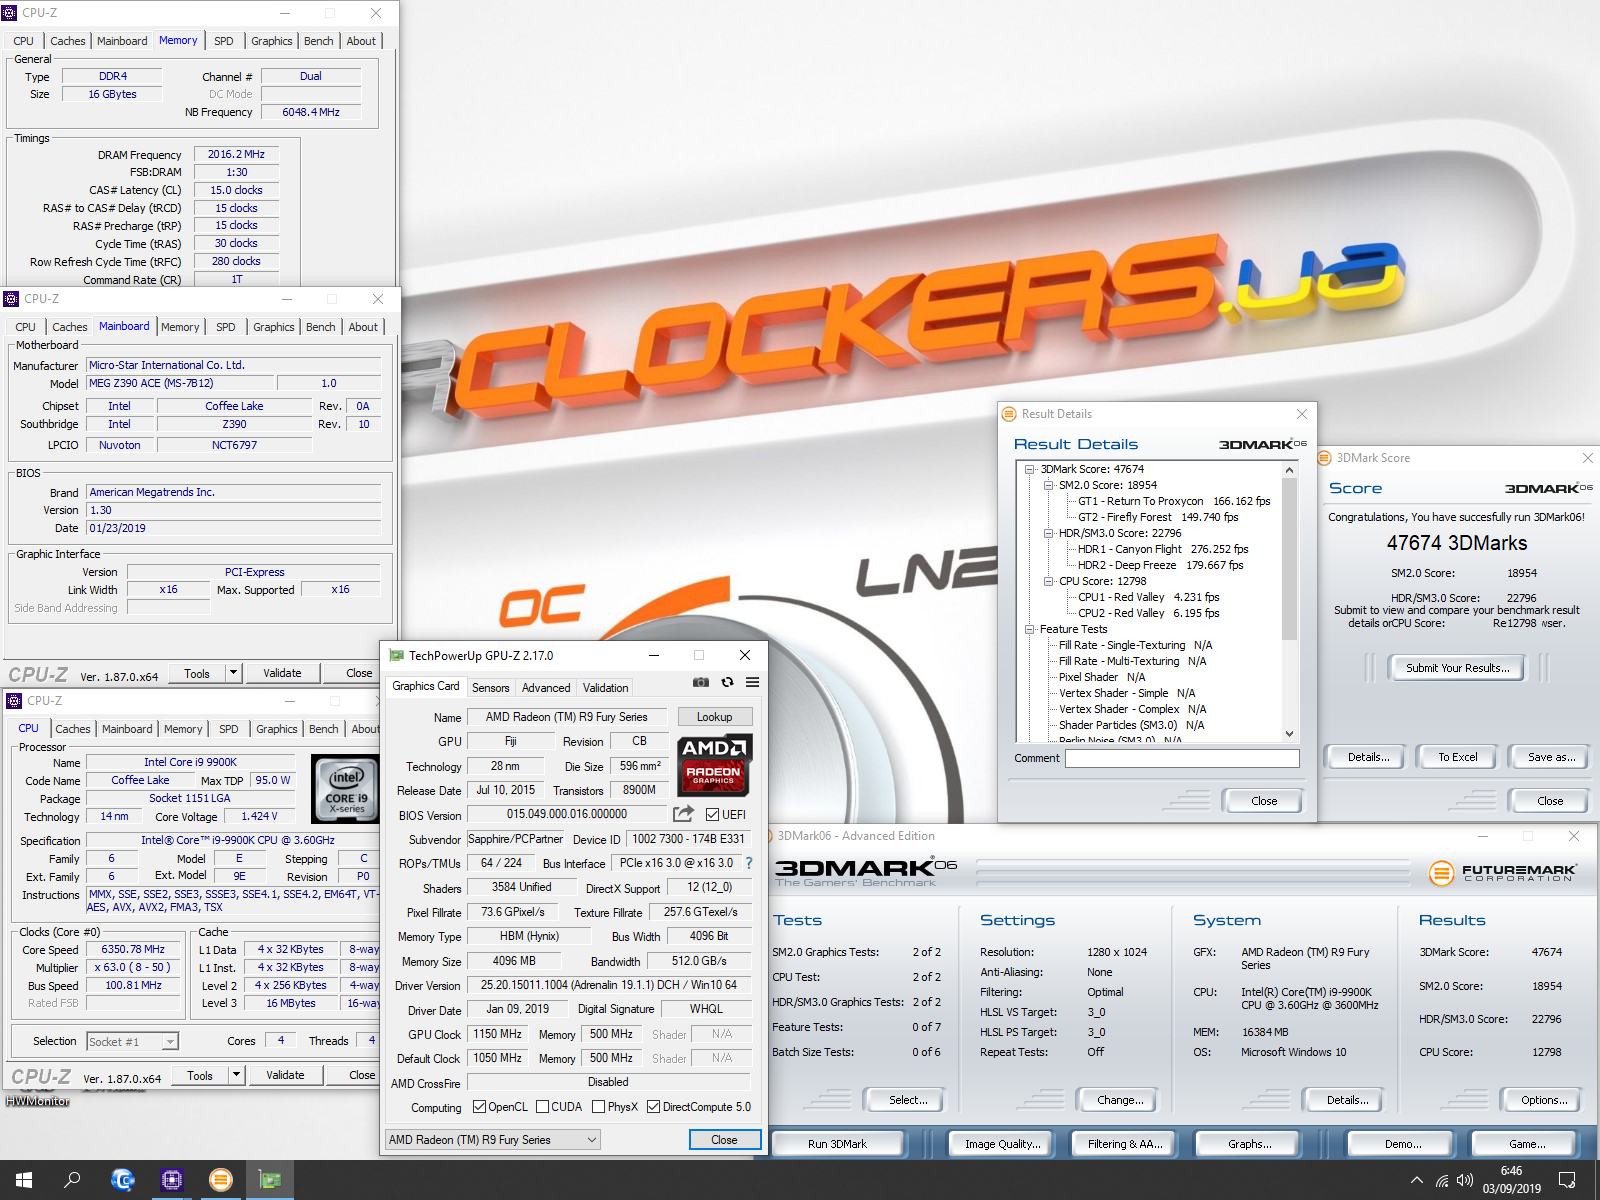Click the volume speaker tray icon
1600x1200 pixels.
[1465, 1180]
